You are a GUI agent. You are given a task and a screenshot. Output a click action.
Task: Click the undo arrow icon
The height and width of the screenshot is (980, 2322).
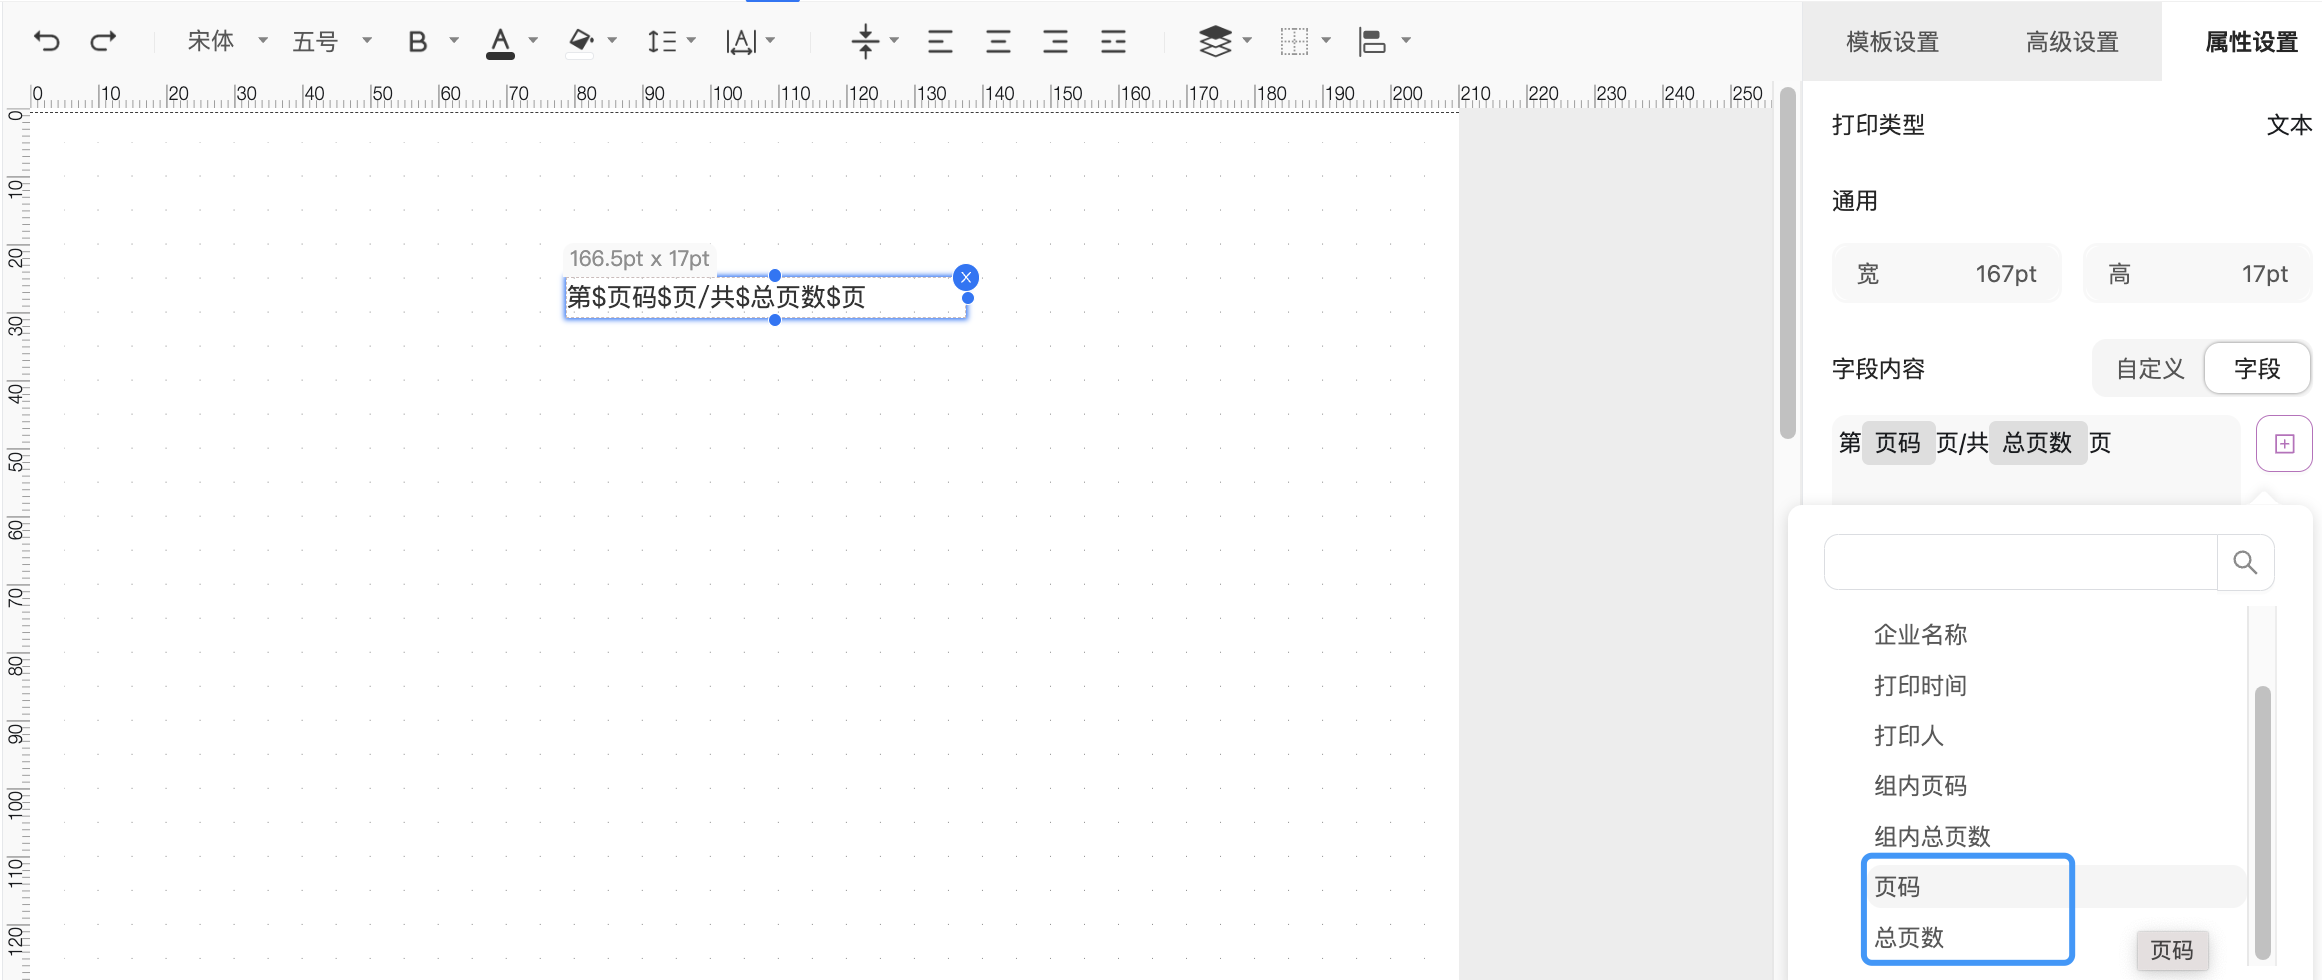47,41
